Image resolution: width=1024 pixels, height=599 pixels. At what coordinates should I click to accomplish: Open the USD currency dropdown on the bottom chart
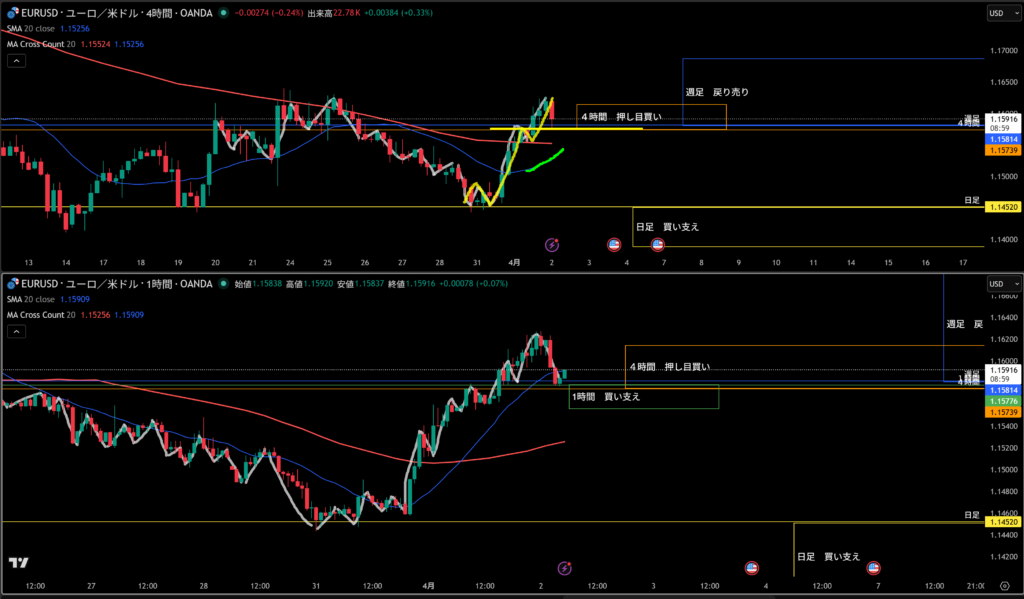tap(1000, 284)
